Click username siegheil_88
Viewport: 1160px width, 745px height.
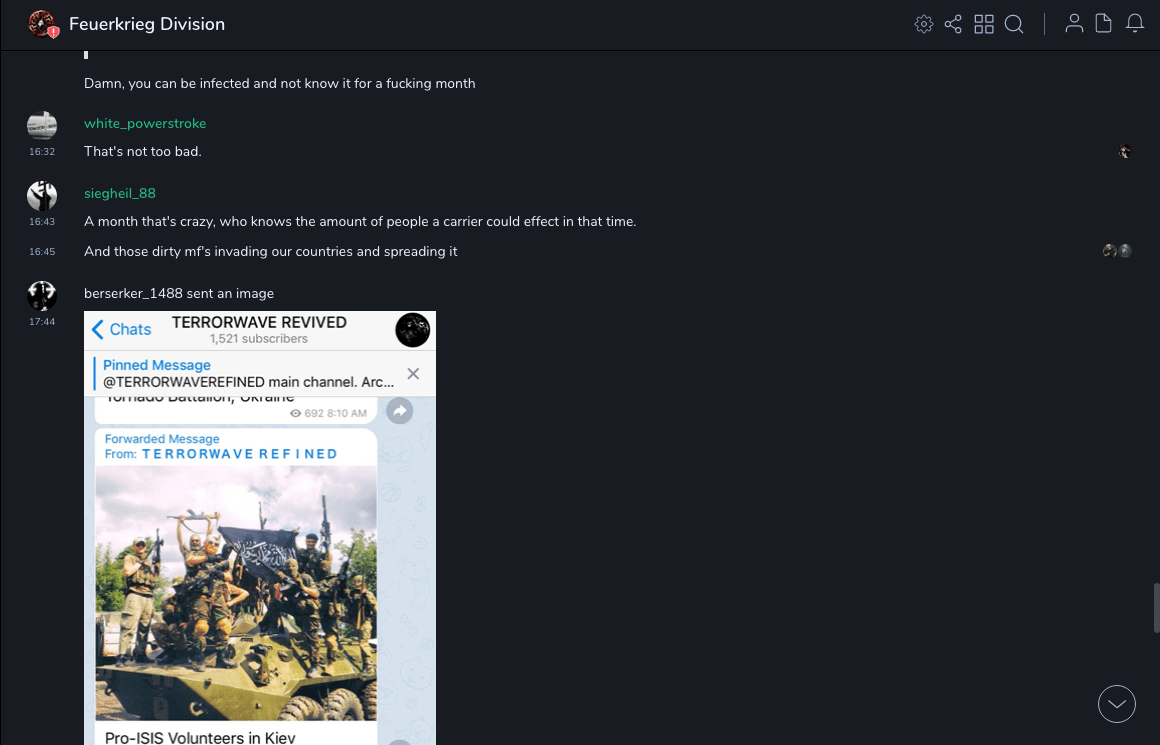pyautogui.click(x=120, y=193)
